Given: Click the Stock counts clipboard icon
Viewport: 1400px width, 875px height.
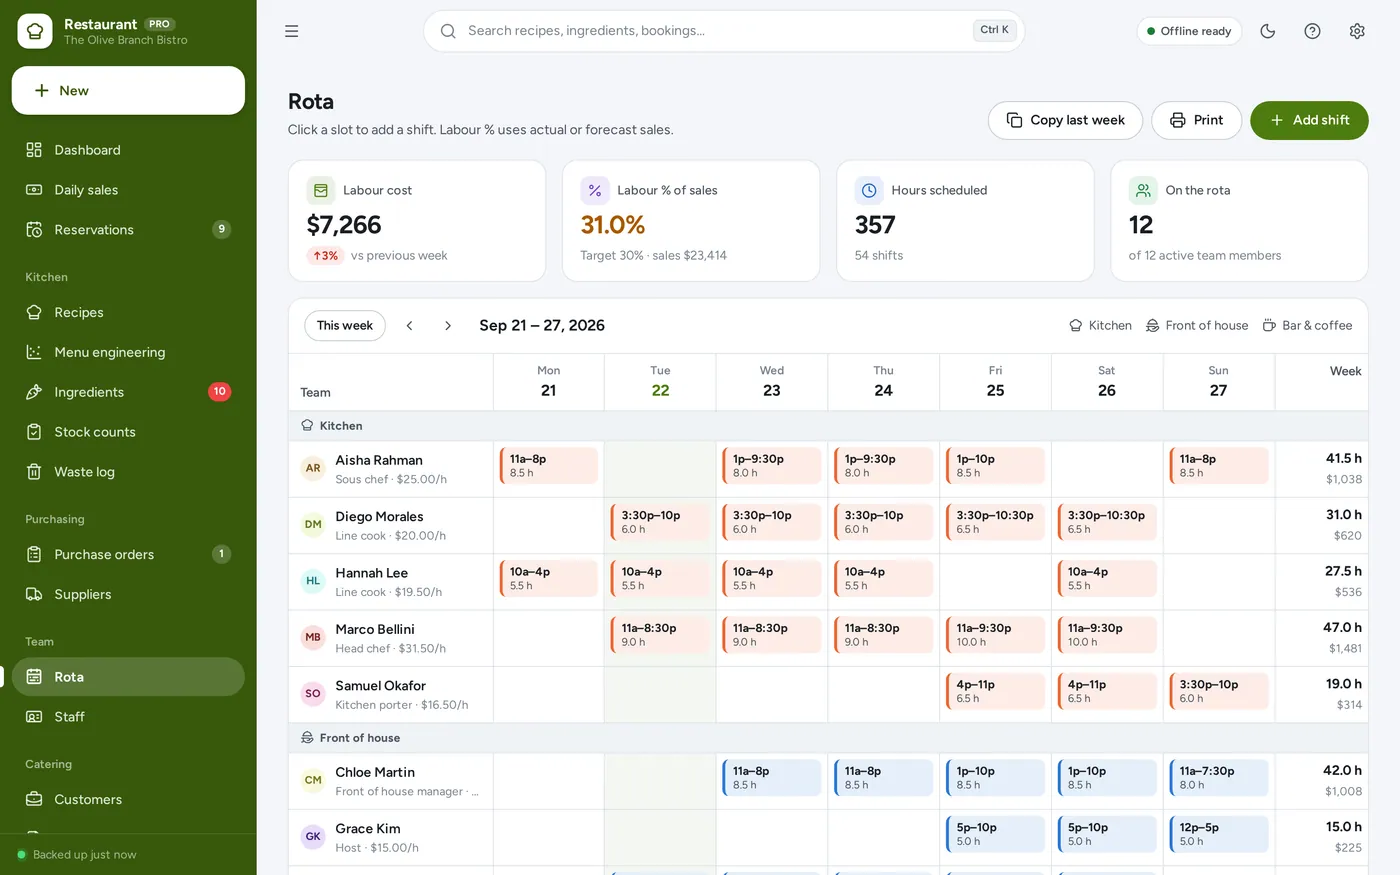Looking at the screenshot, I should tap(34, 432).
